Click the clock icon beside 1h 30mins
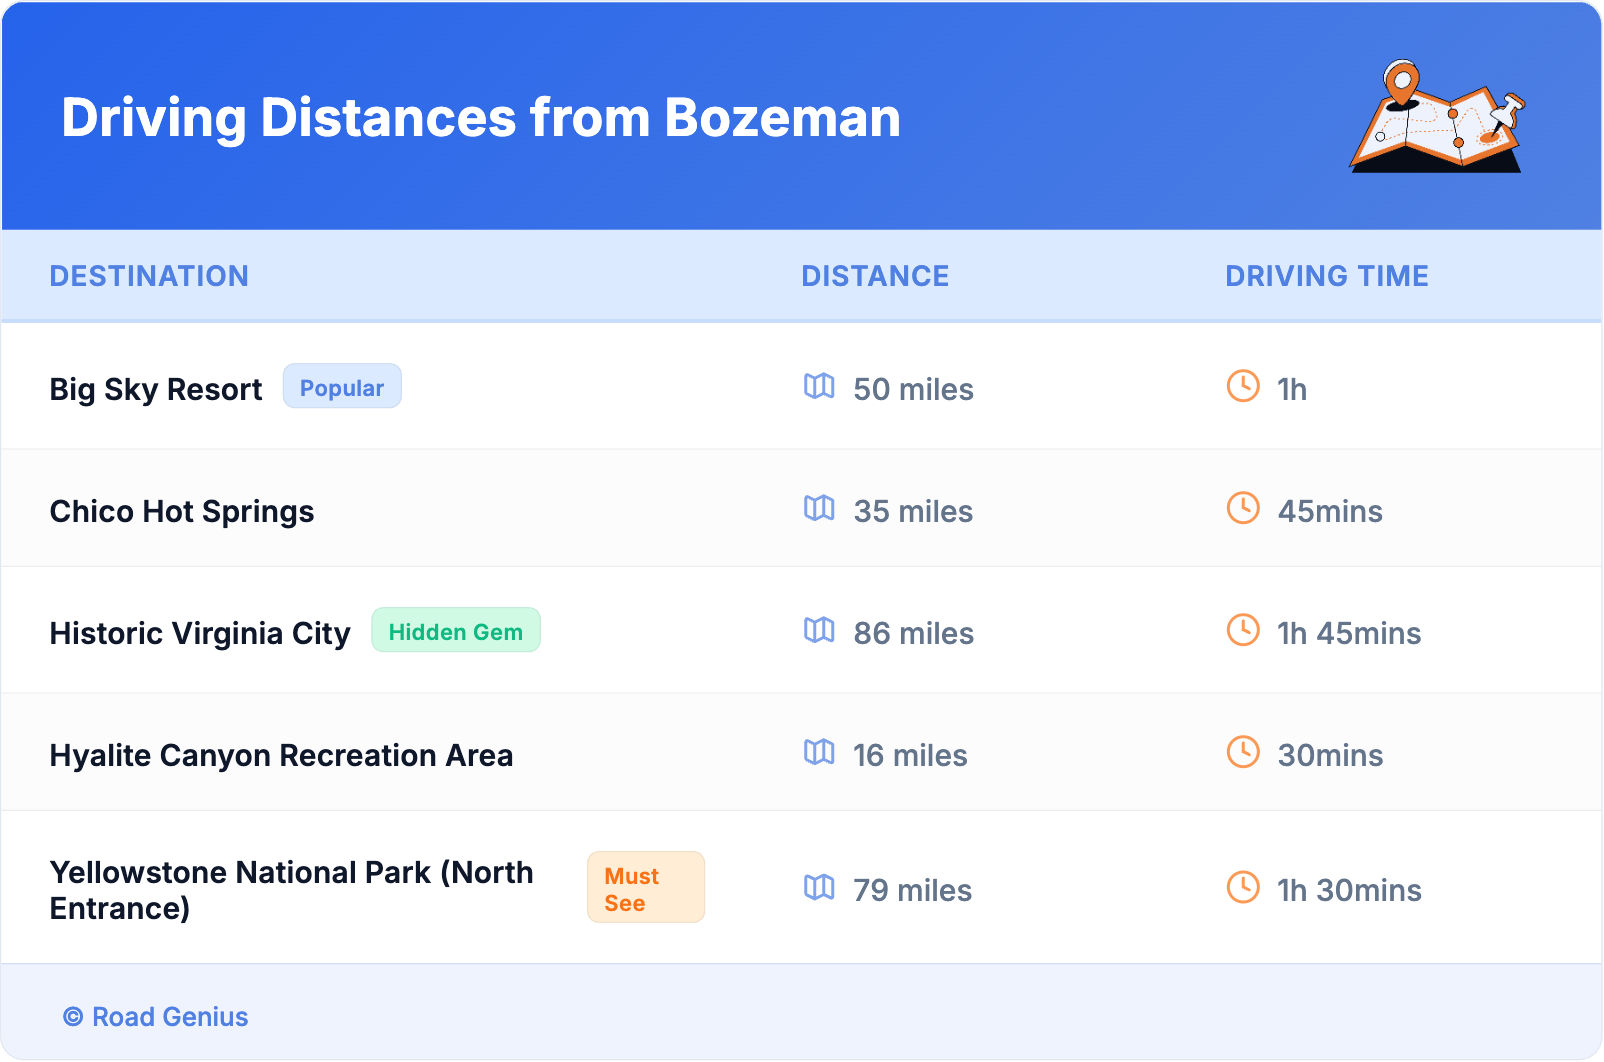 1243,887
